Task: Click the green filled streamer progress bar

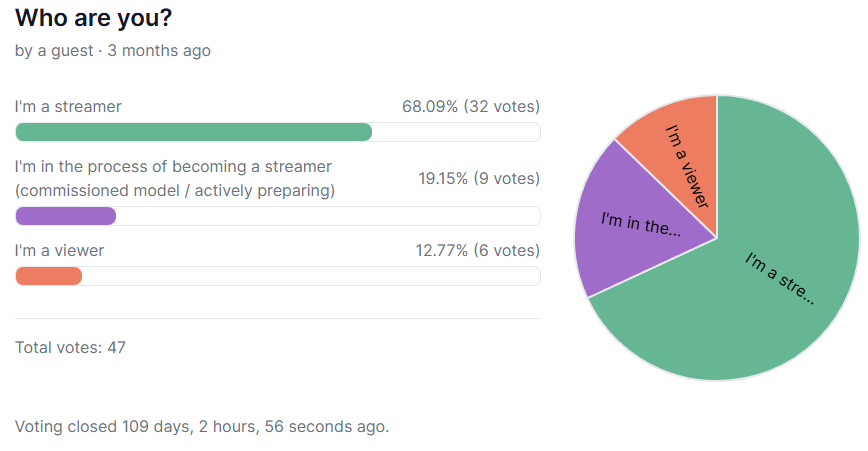Action: tap(193, 132)
